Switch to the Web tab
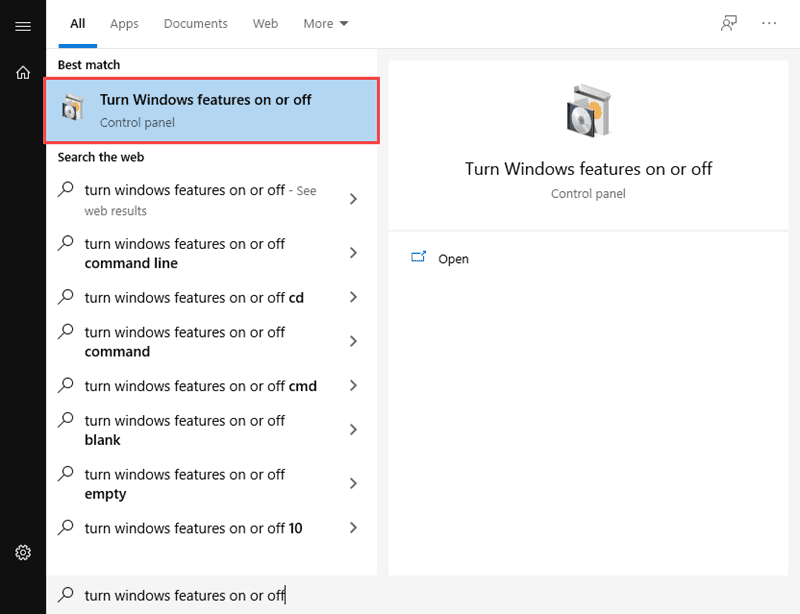This screenshot has width=800, height=614. point(265,23)
